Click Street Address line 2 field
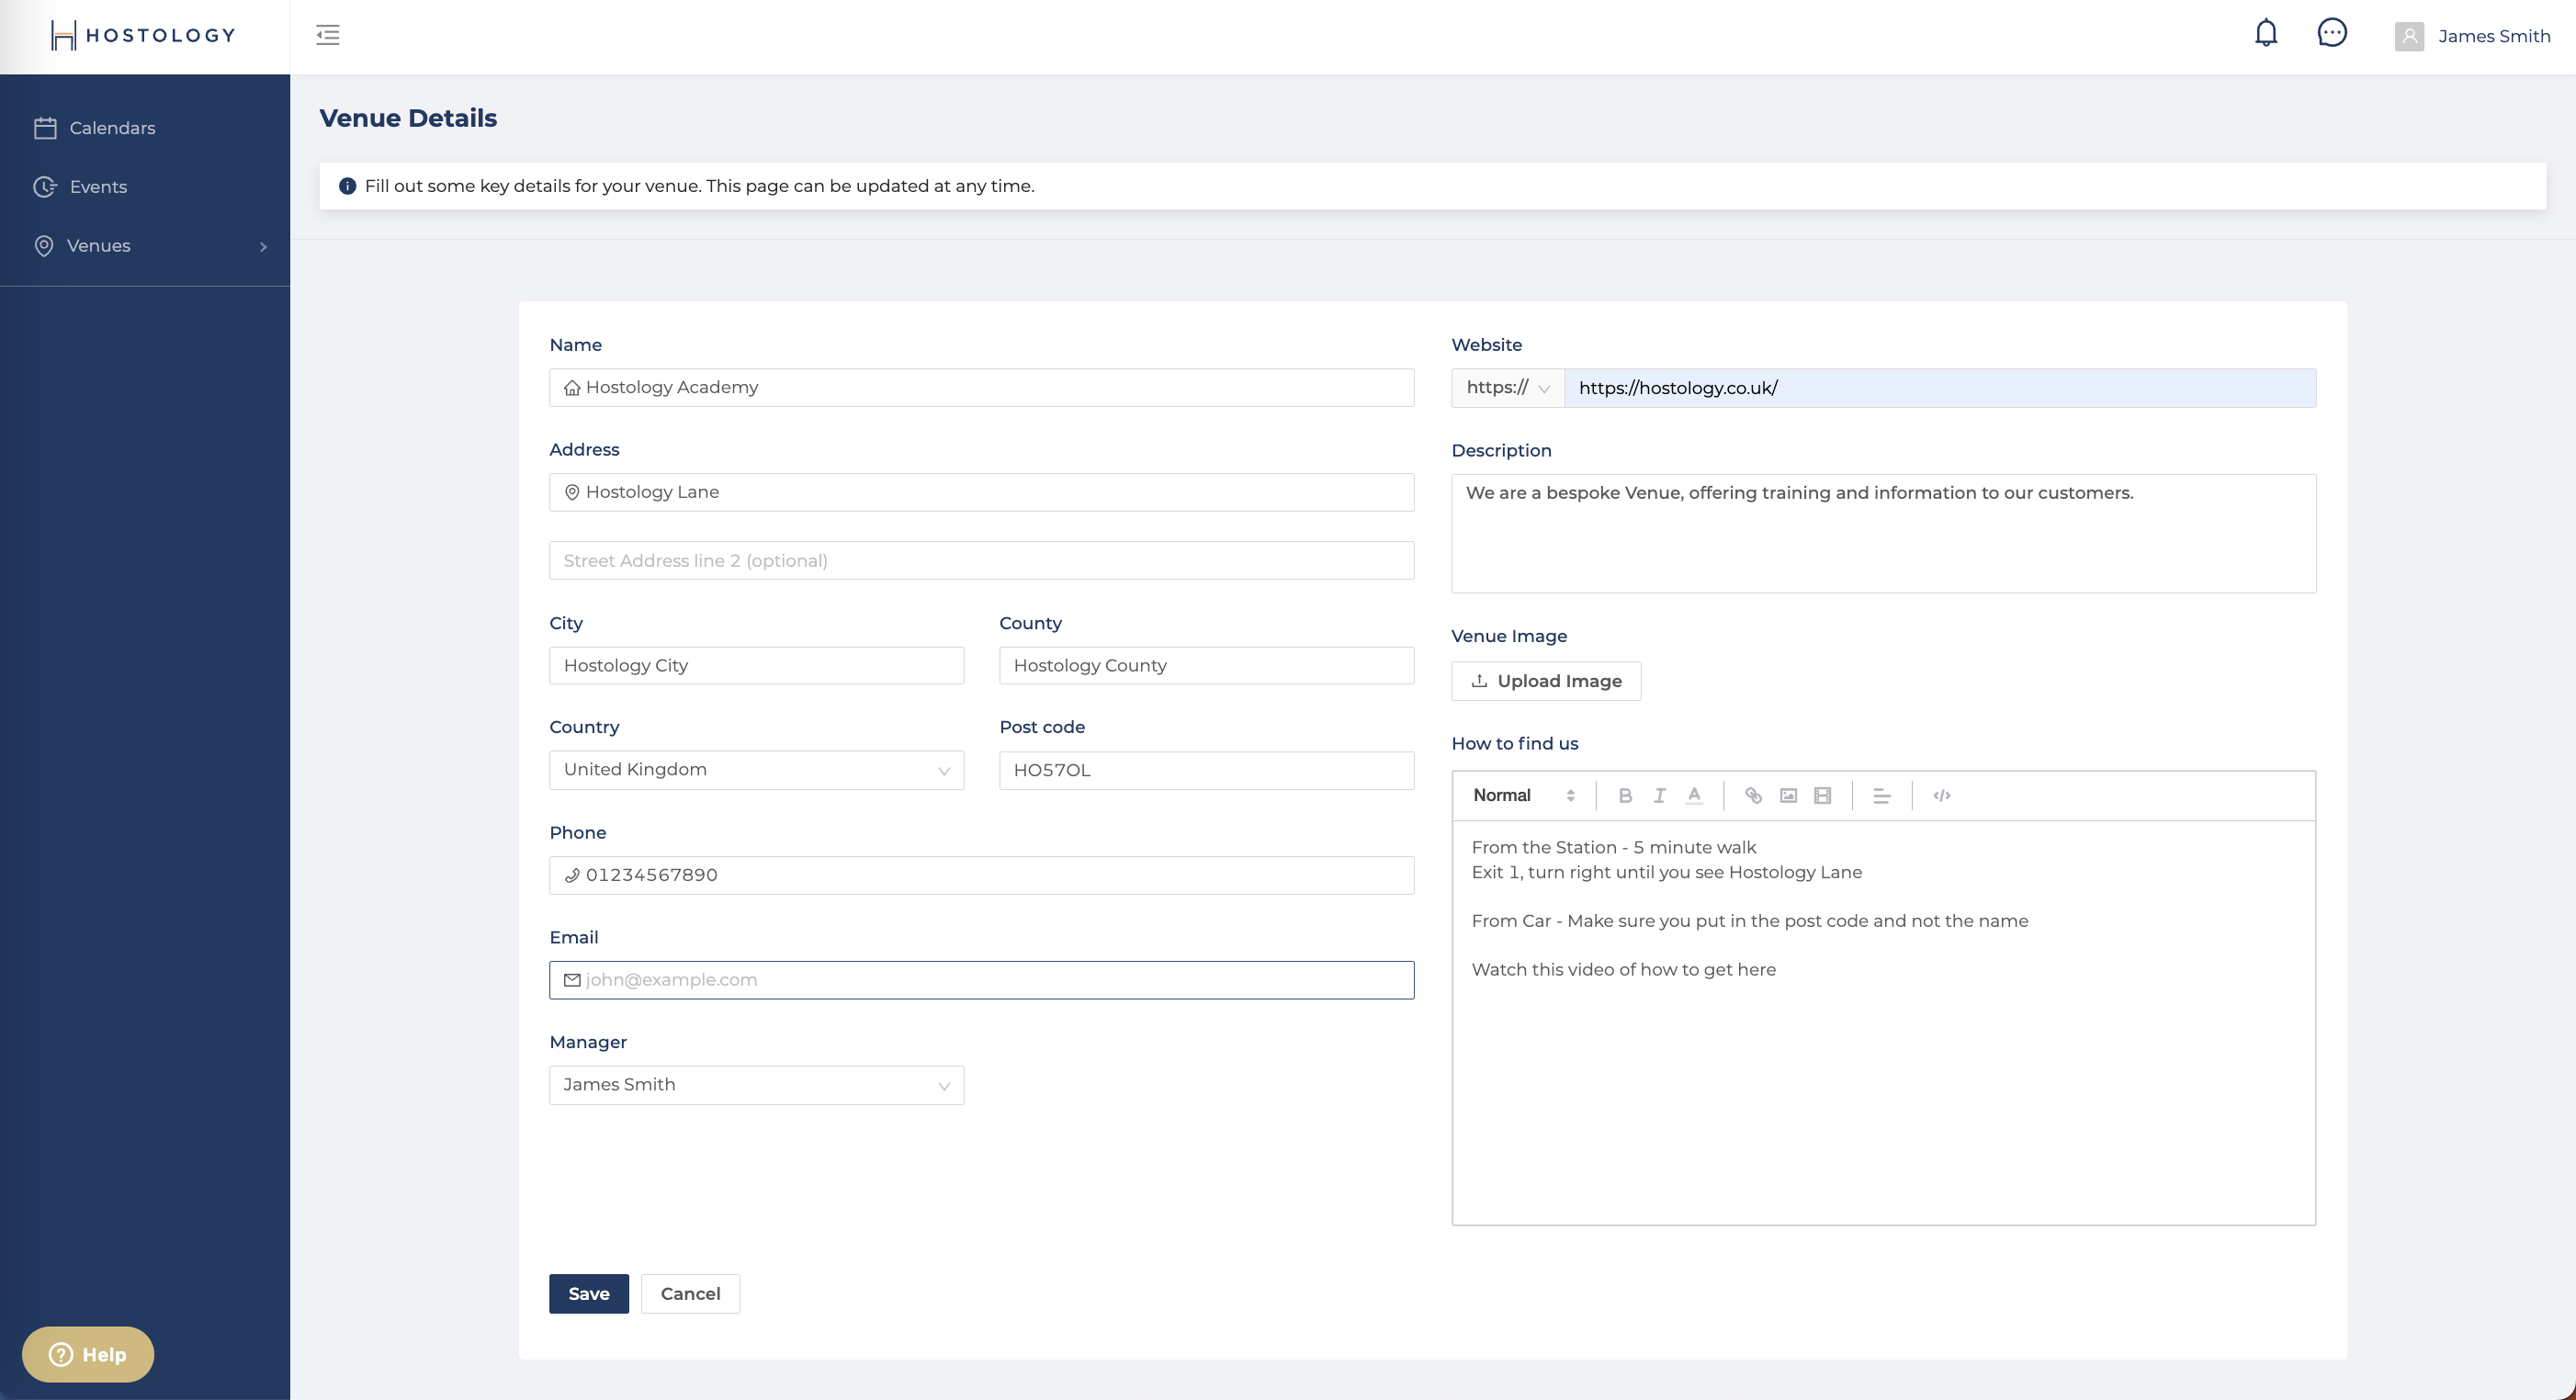The image size is (2576, 1400). point(981,561)
